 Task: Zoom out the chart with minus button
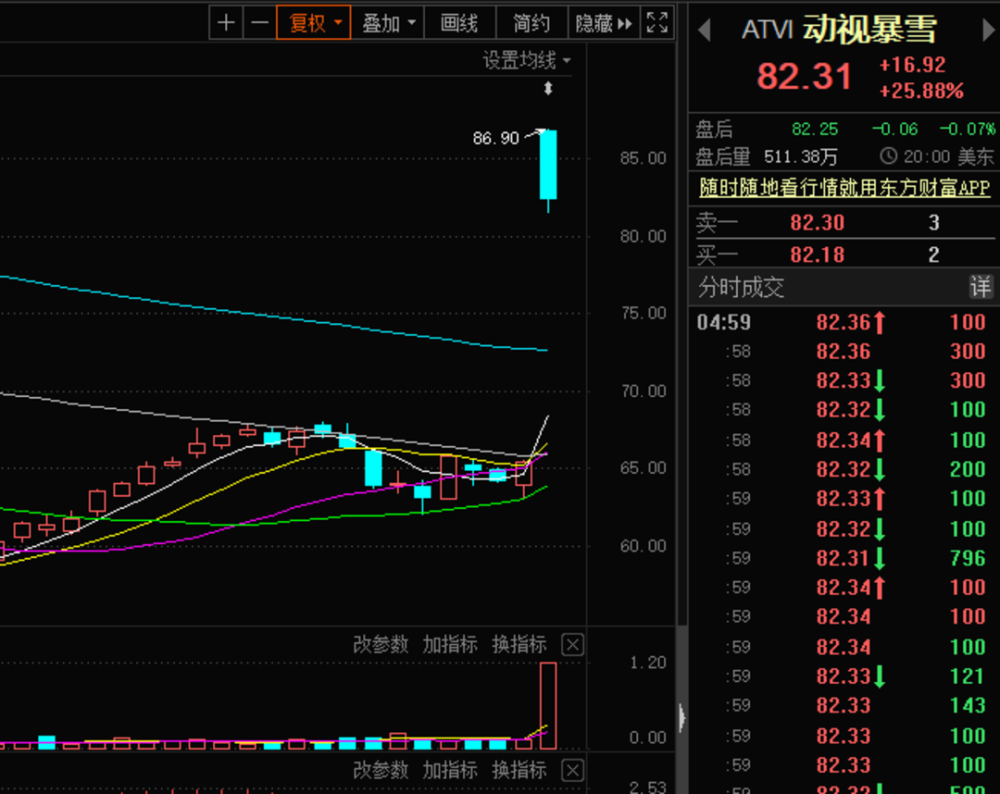(x=260, y=24)
